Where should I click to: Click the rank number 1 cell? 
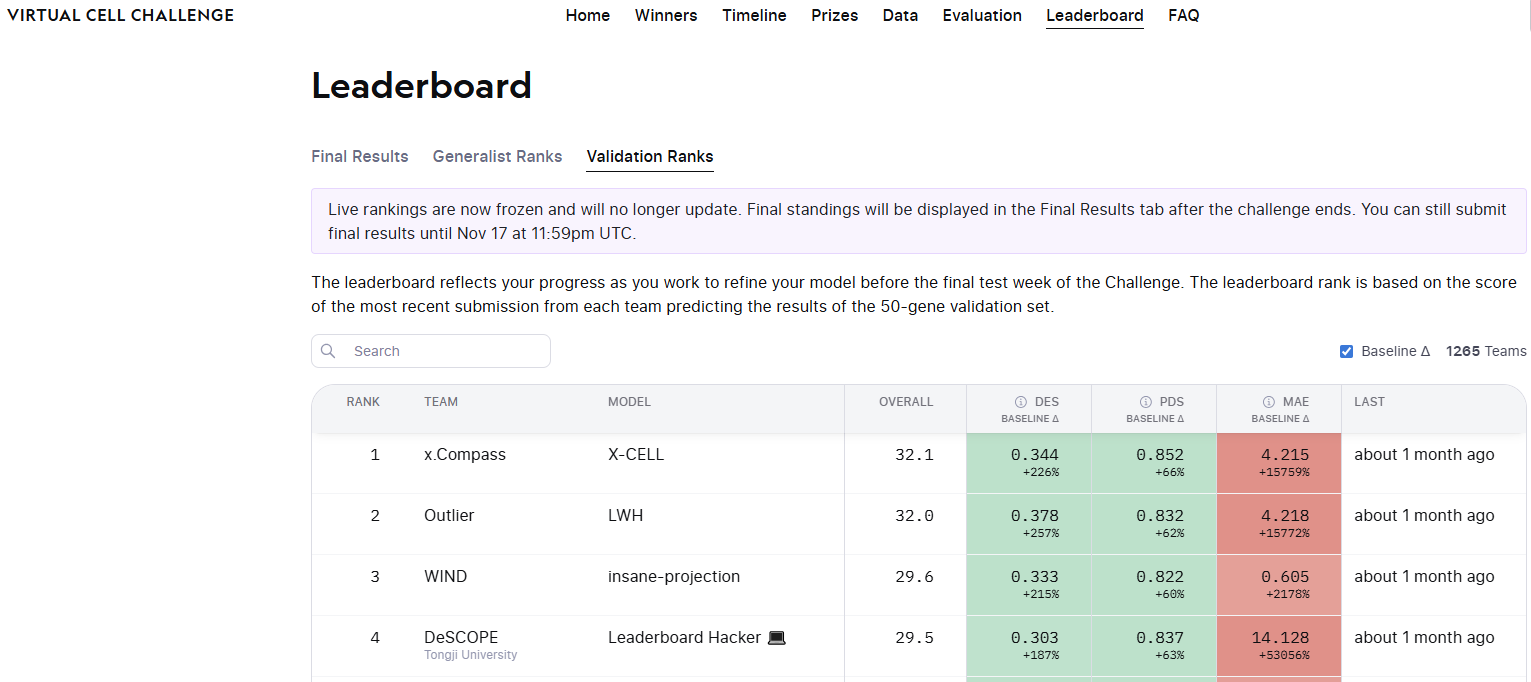pos(375,455)
